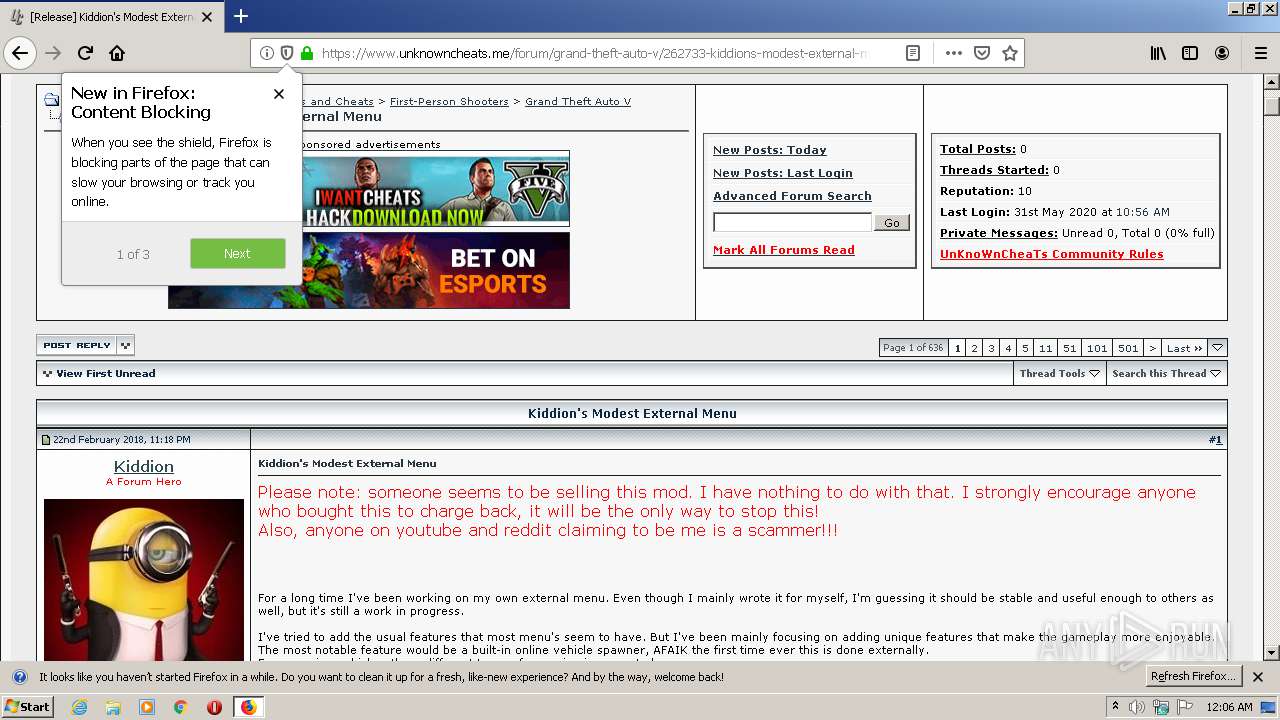Open Threads Started link

[994, 170]
